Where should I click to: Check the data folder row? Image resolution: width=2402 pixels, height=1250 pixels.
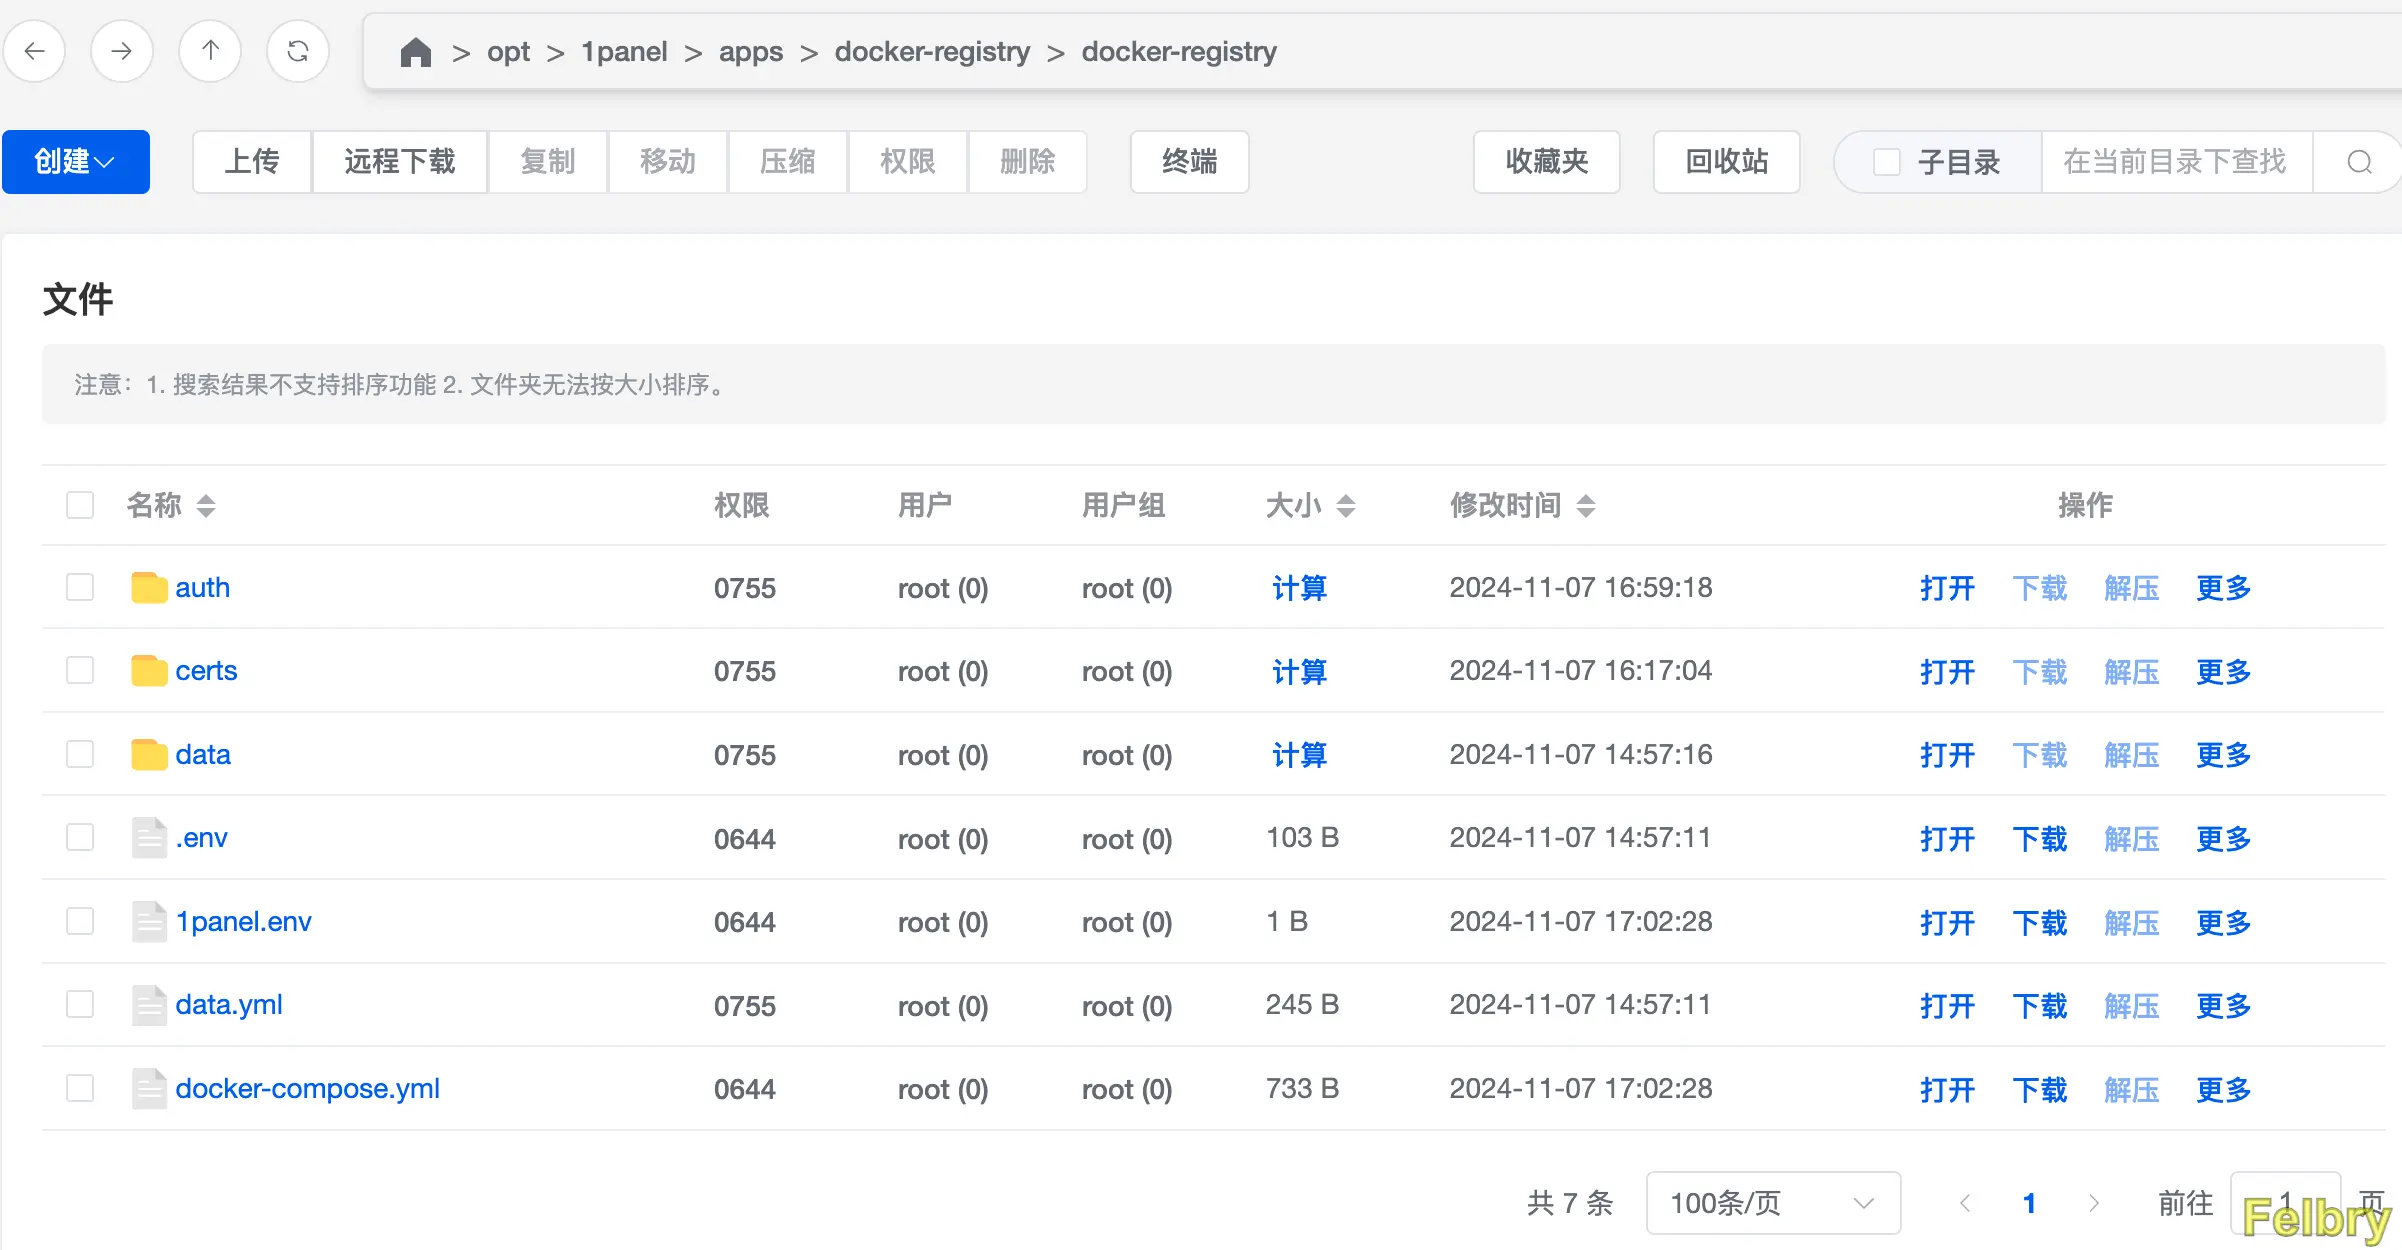(x=80, y=754)
